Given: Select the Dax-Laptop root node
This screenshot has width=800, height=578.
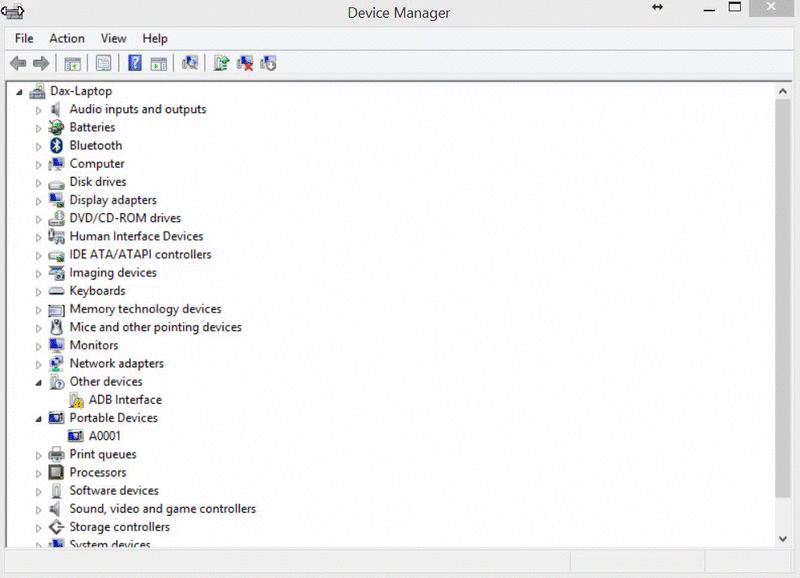Looking at the screenshot, I should tap(80, 91).
